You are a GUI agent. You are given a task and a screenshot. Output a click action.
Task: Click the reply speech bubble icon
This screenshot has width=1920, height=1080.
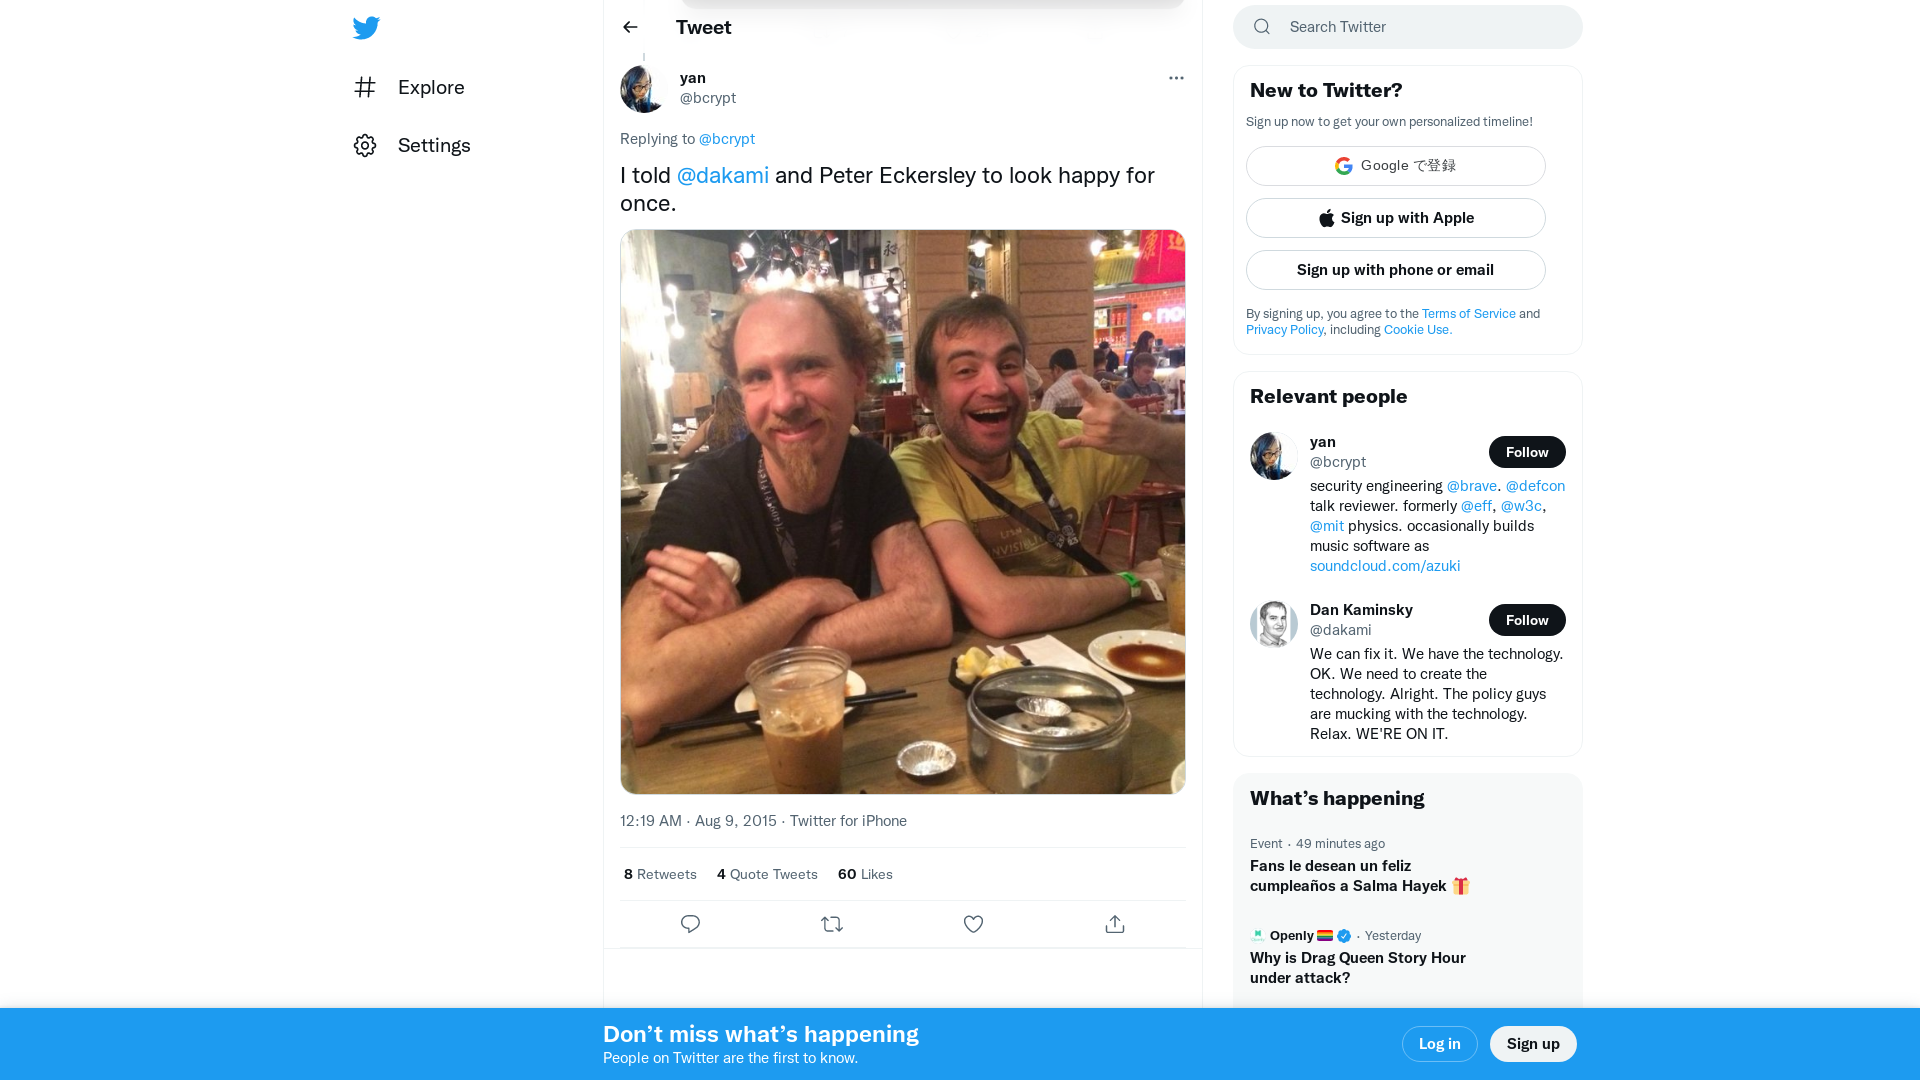tap(690, 924)
